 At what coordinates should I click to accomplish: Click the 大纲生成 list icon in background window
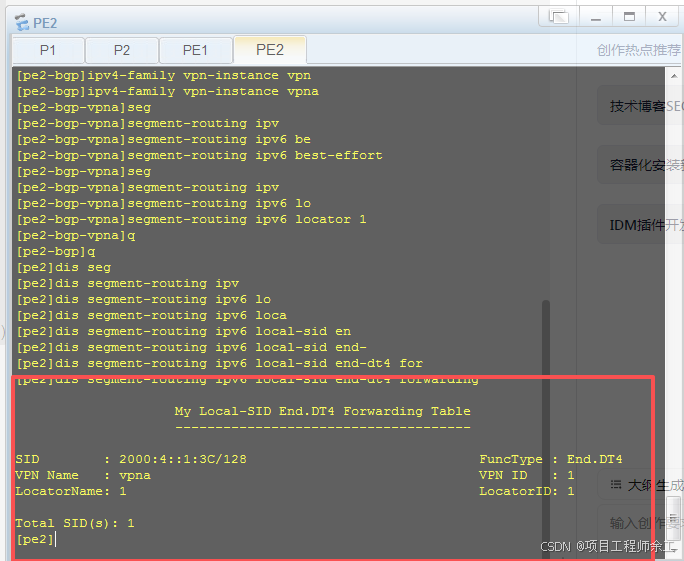click(x=616, y=485)
